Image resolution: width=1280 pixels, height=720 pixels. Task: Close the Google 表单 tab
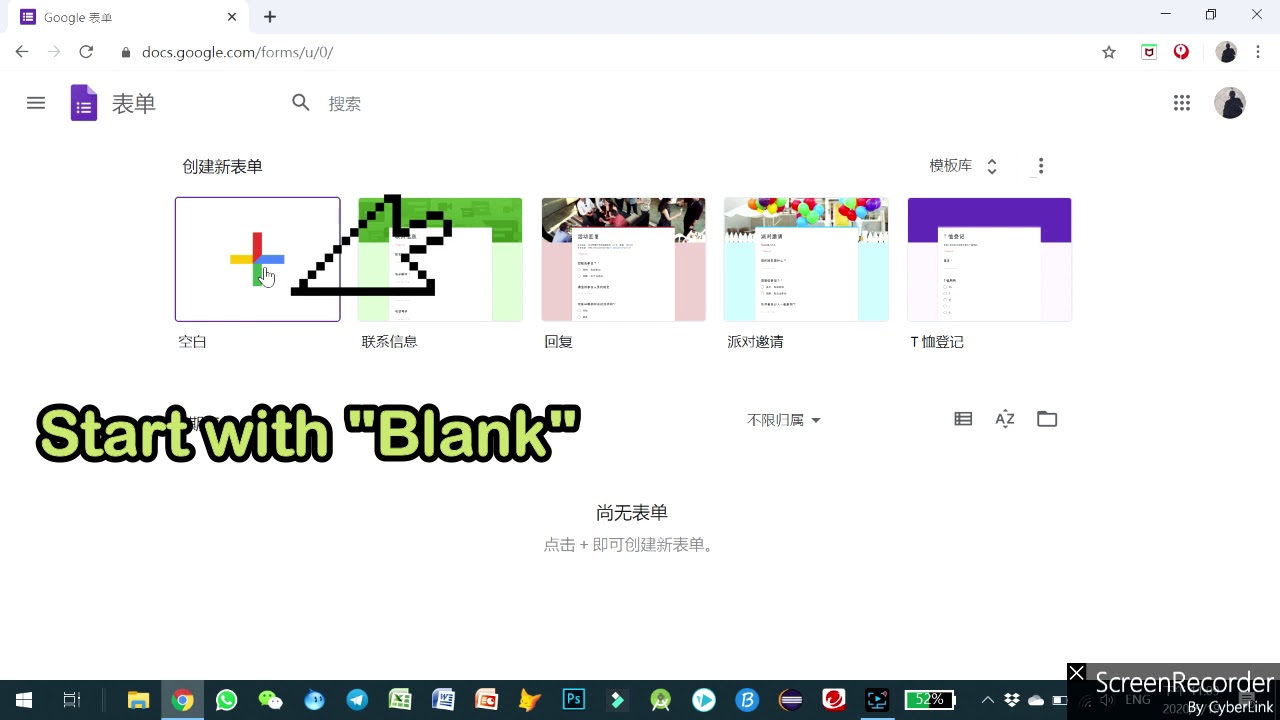pos(232,17)
